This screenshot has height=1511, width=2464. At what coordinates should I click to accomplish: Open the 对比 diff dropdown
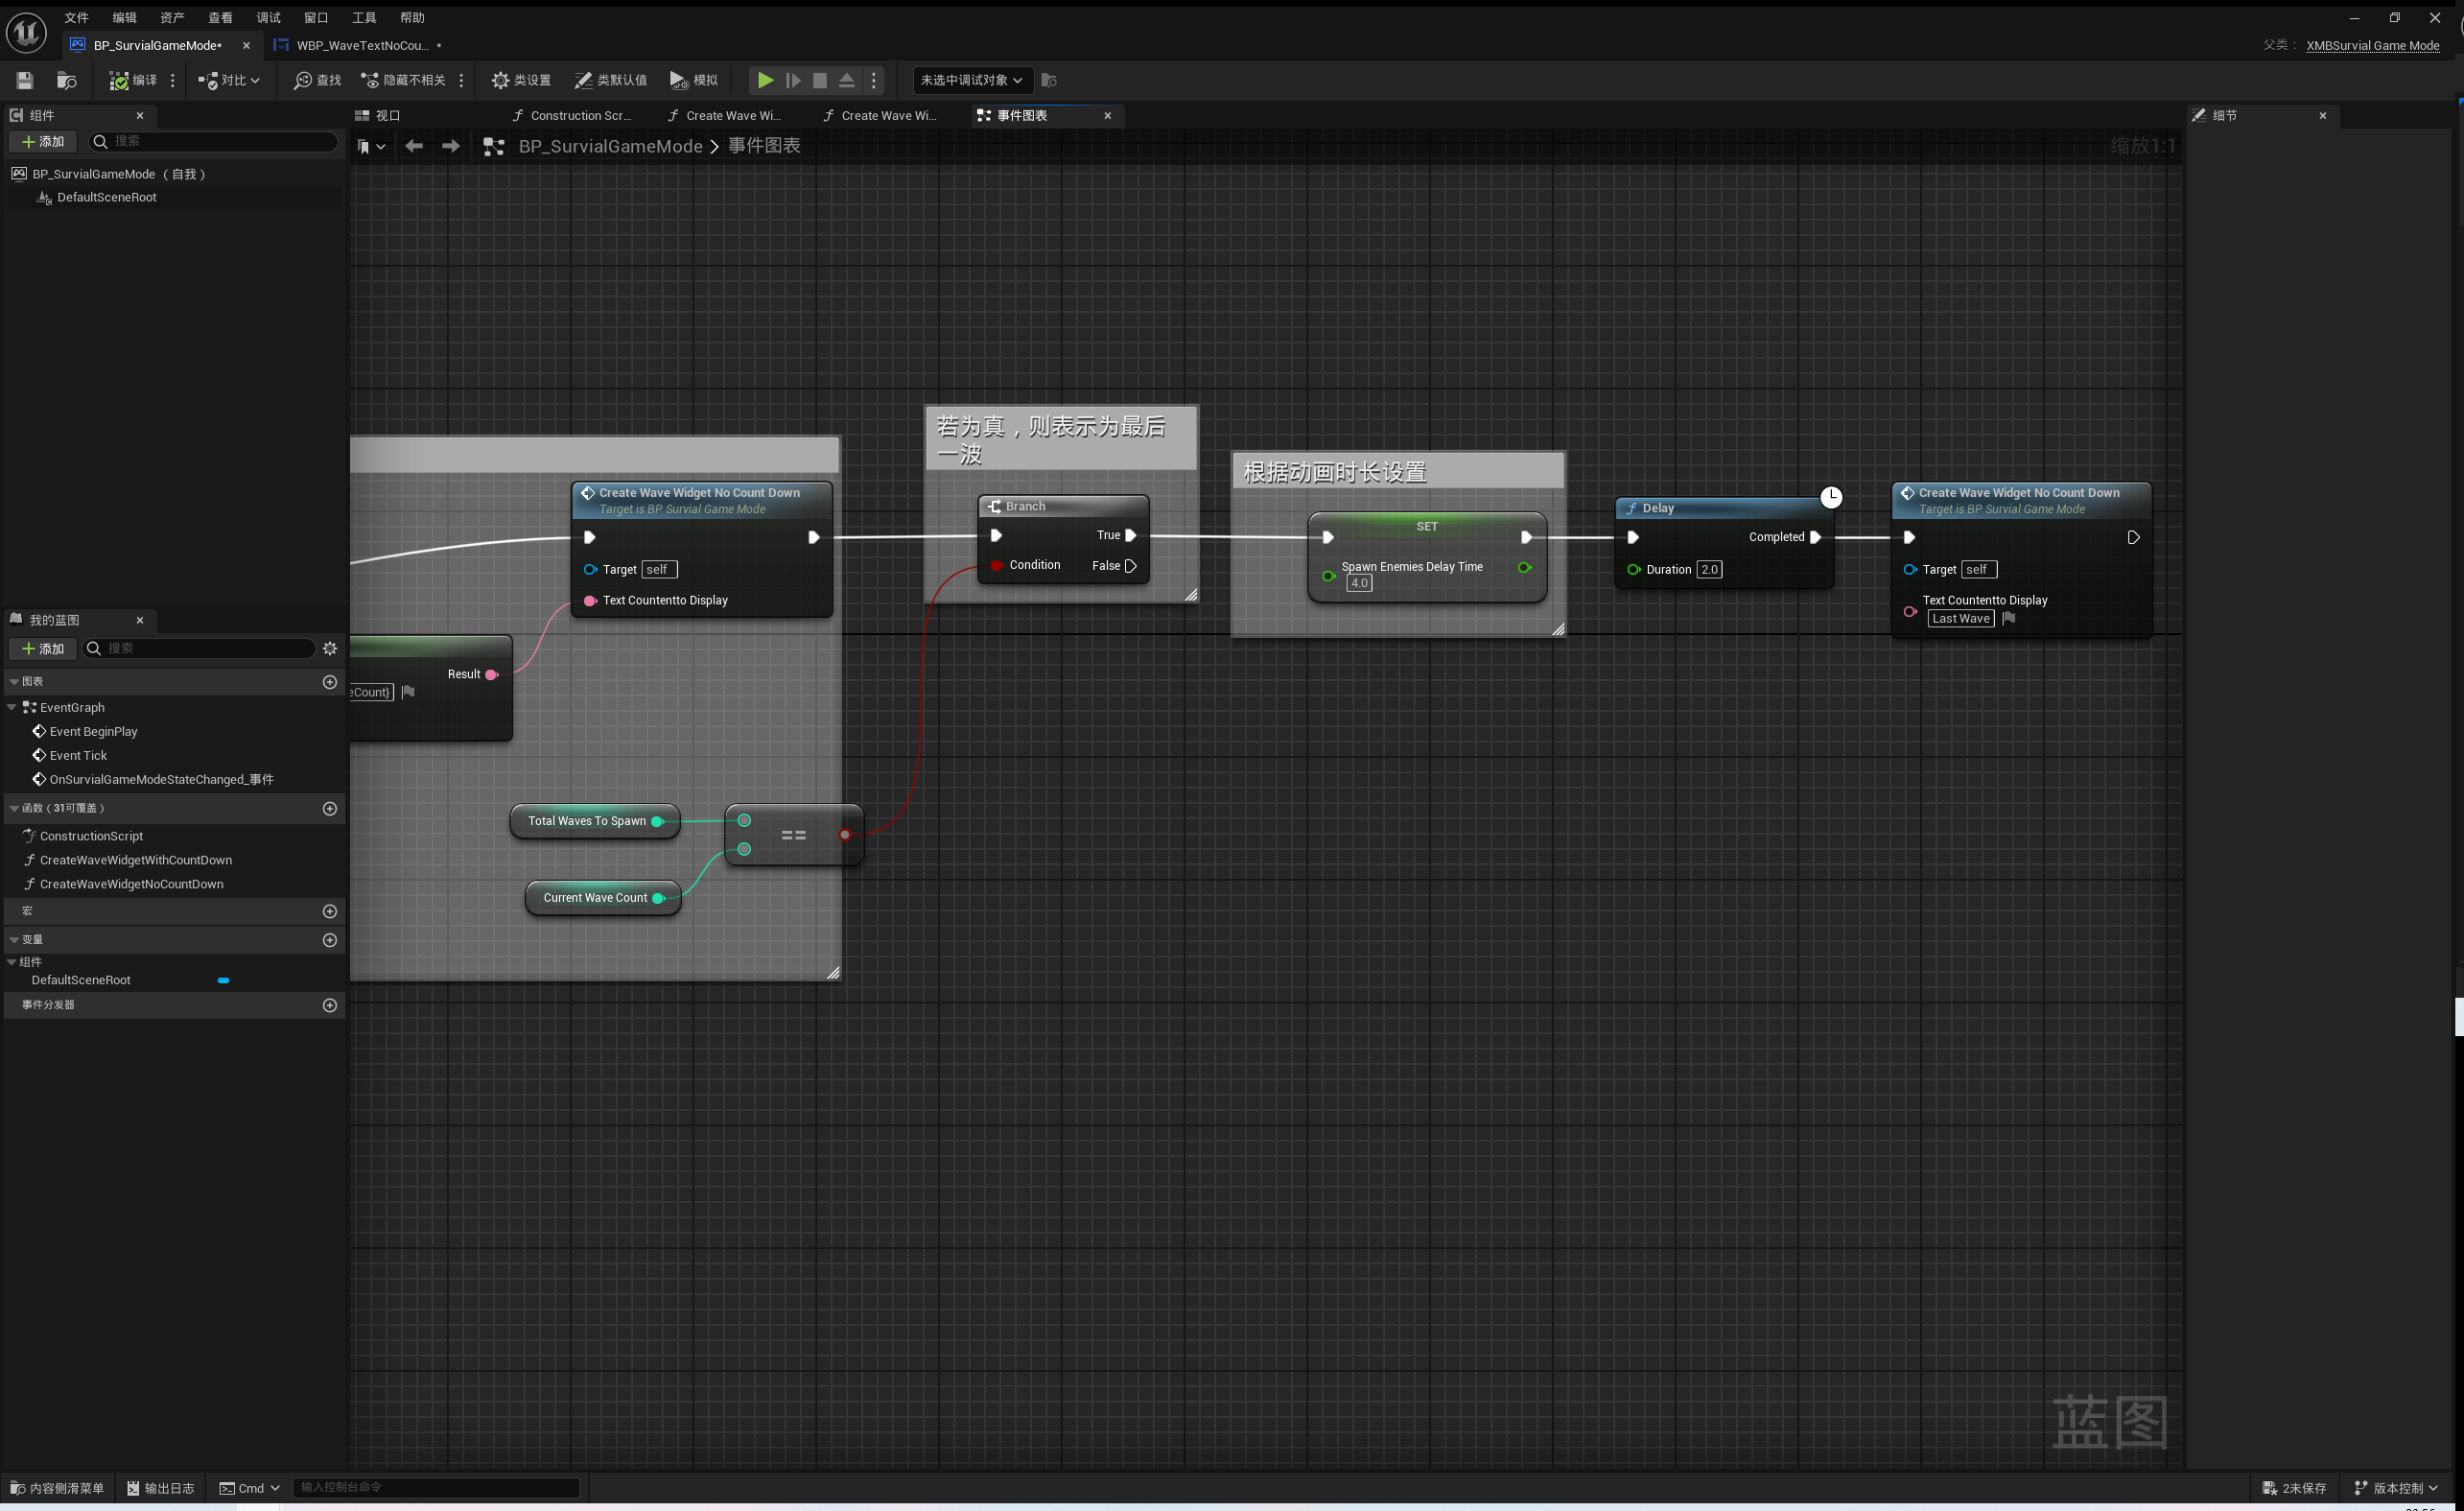point(229,80)
